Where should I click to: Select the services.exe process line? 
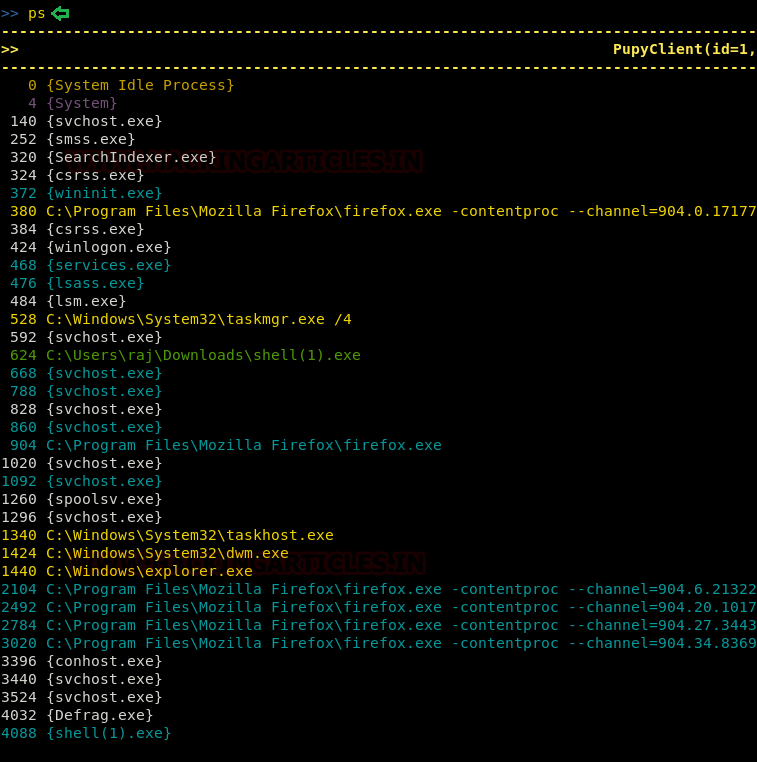pyautogui.click(x=108, y=265)
